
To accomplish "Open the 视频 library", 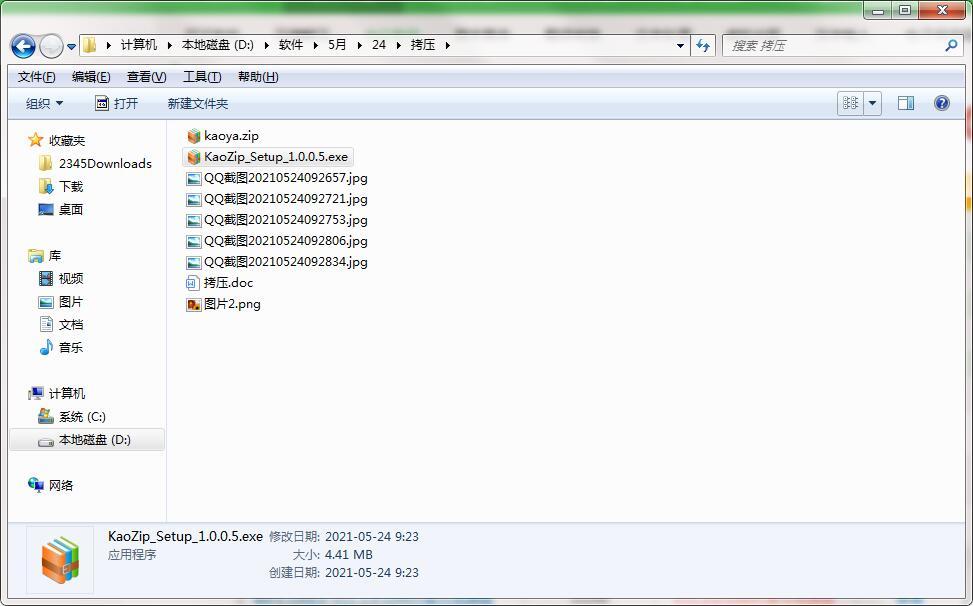I will 71,278.
